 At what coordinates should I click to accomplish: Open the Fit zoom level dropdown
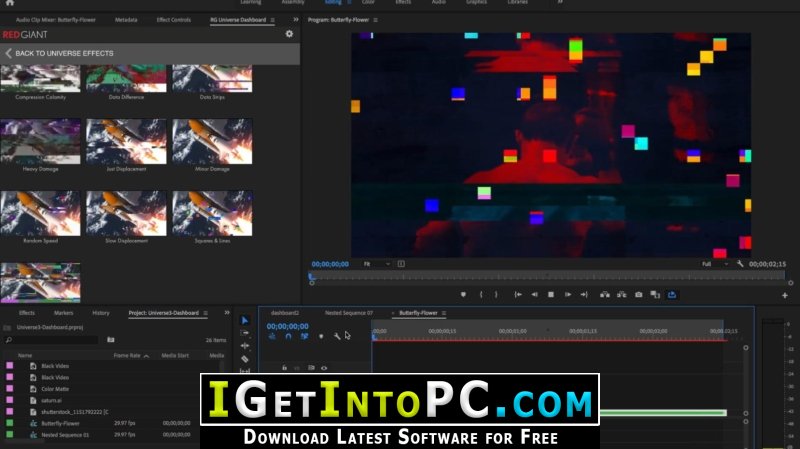point(377,264)
